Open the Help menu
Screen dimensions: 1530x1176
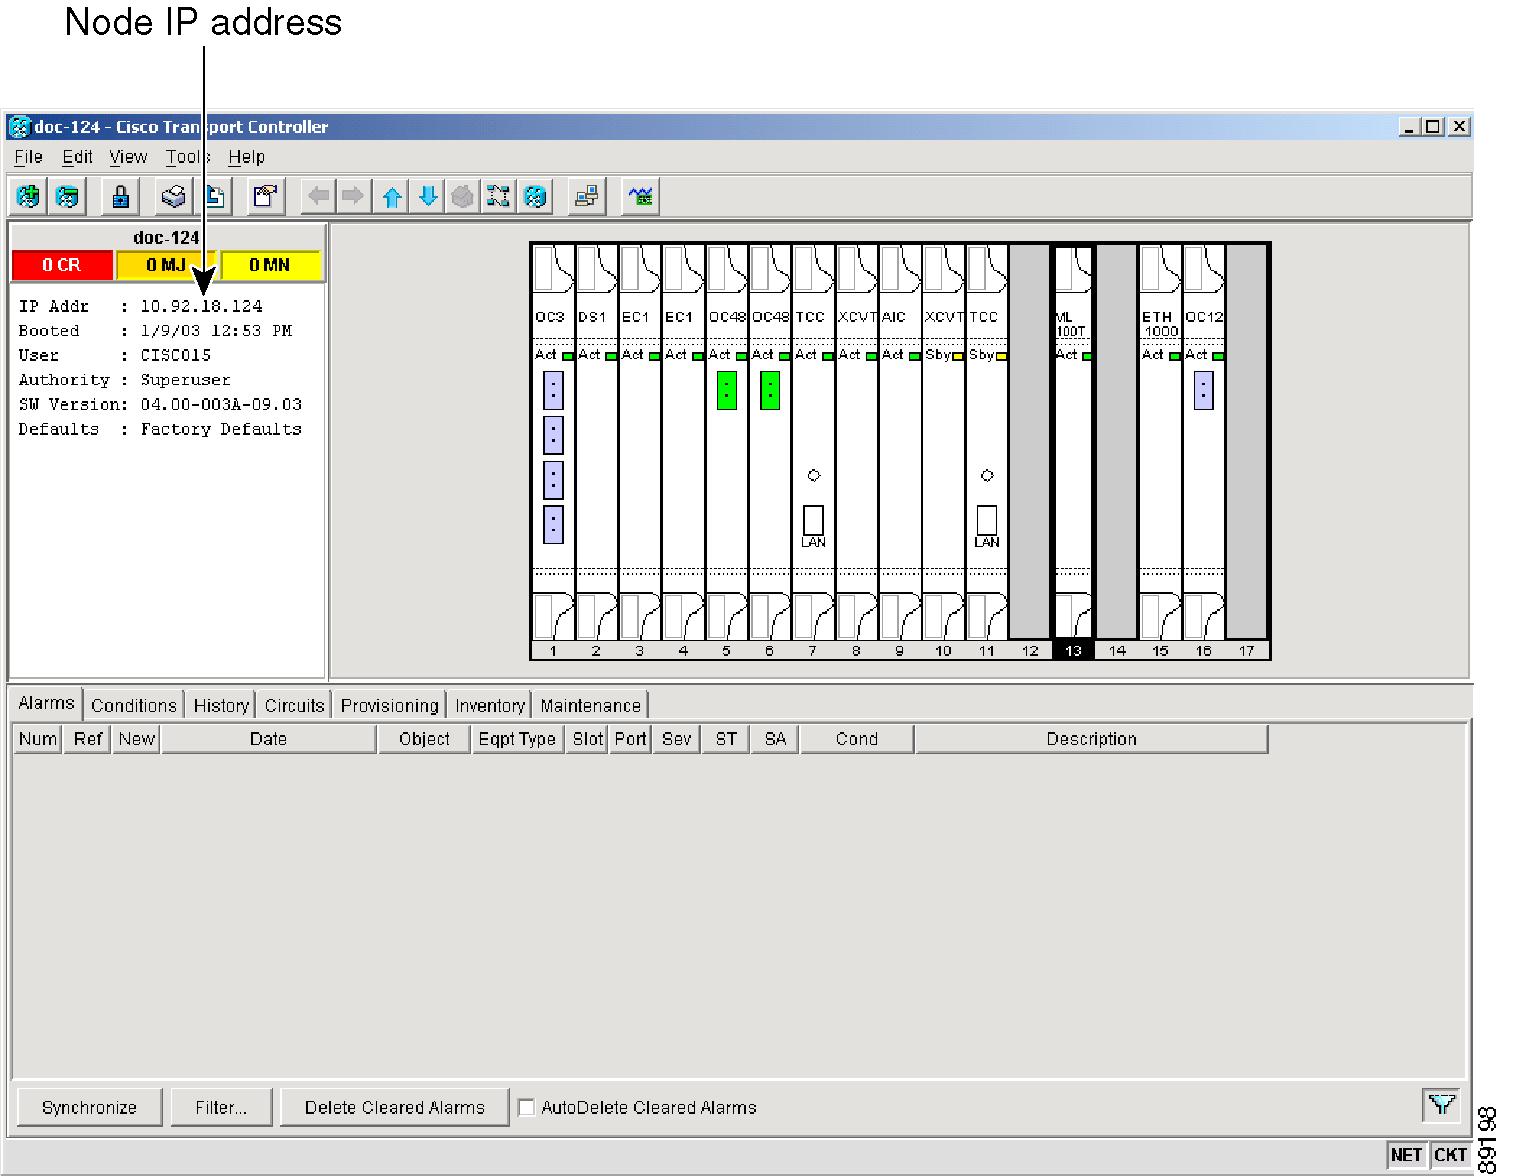pyautogui.click(x=246, y=157)
